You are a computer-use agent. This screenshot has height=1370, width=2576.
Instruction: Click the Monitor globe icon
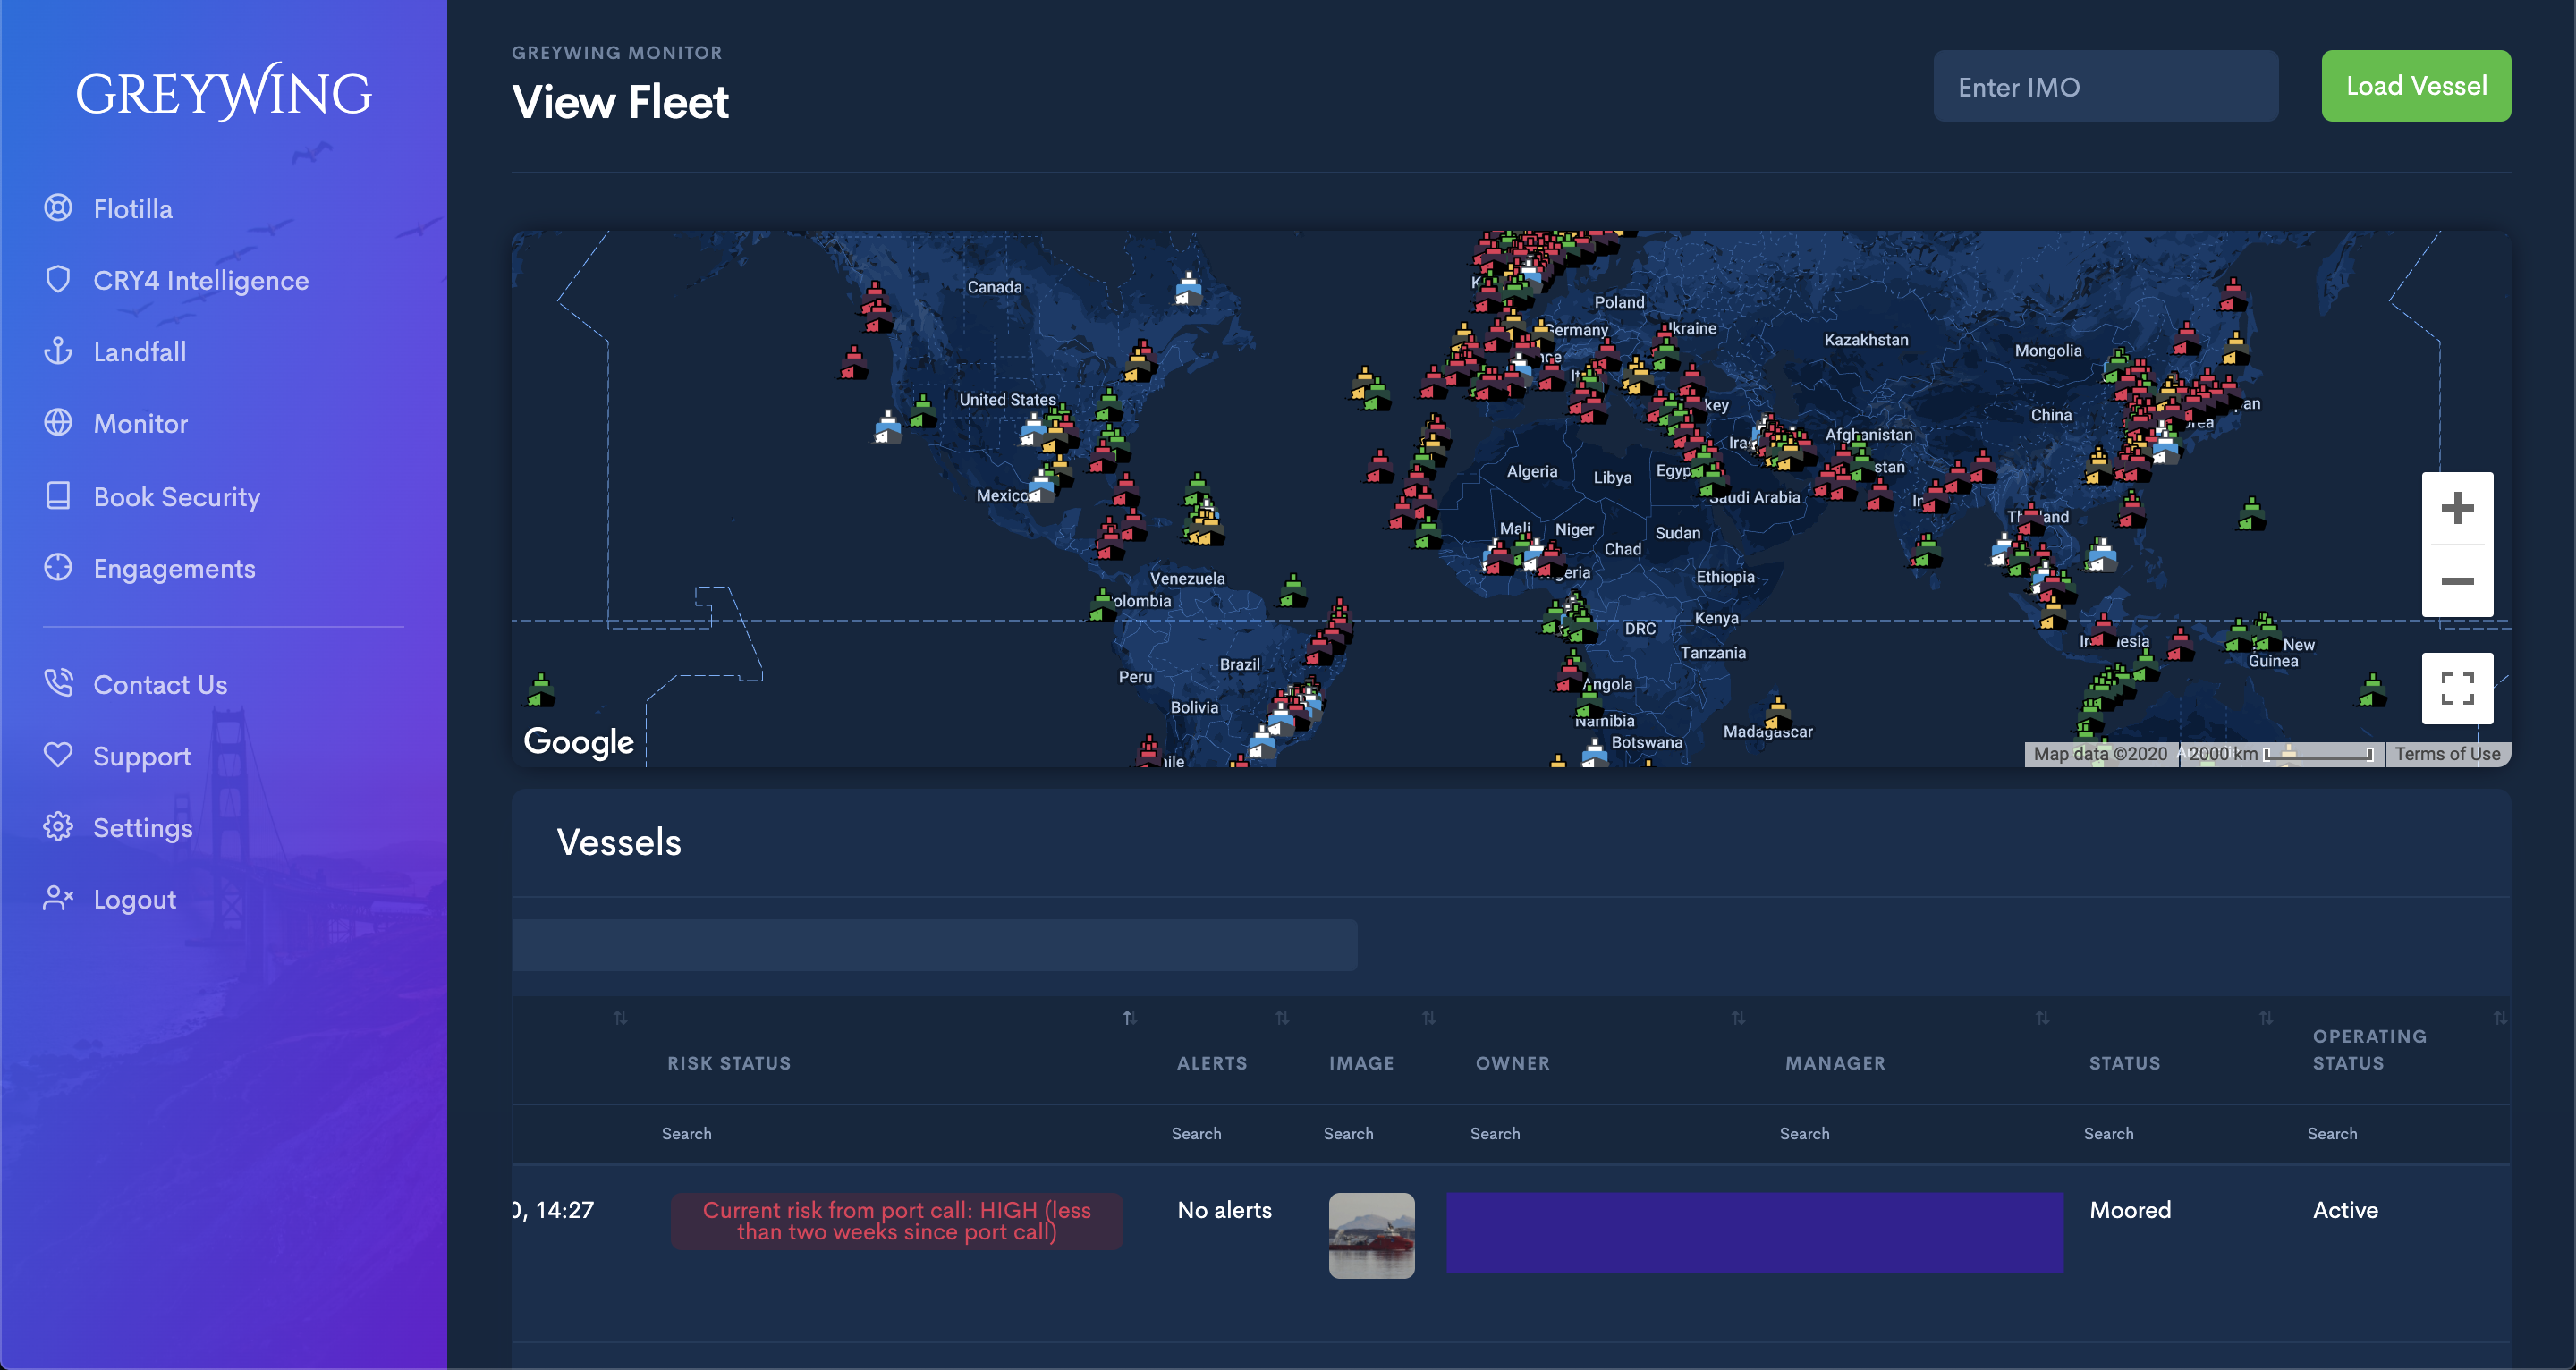coord(58,423)
